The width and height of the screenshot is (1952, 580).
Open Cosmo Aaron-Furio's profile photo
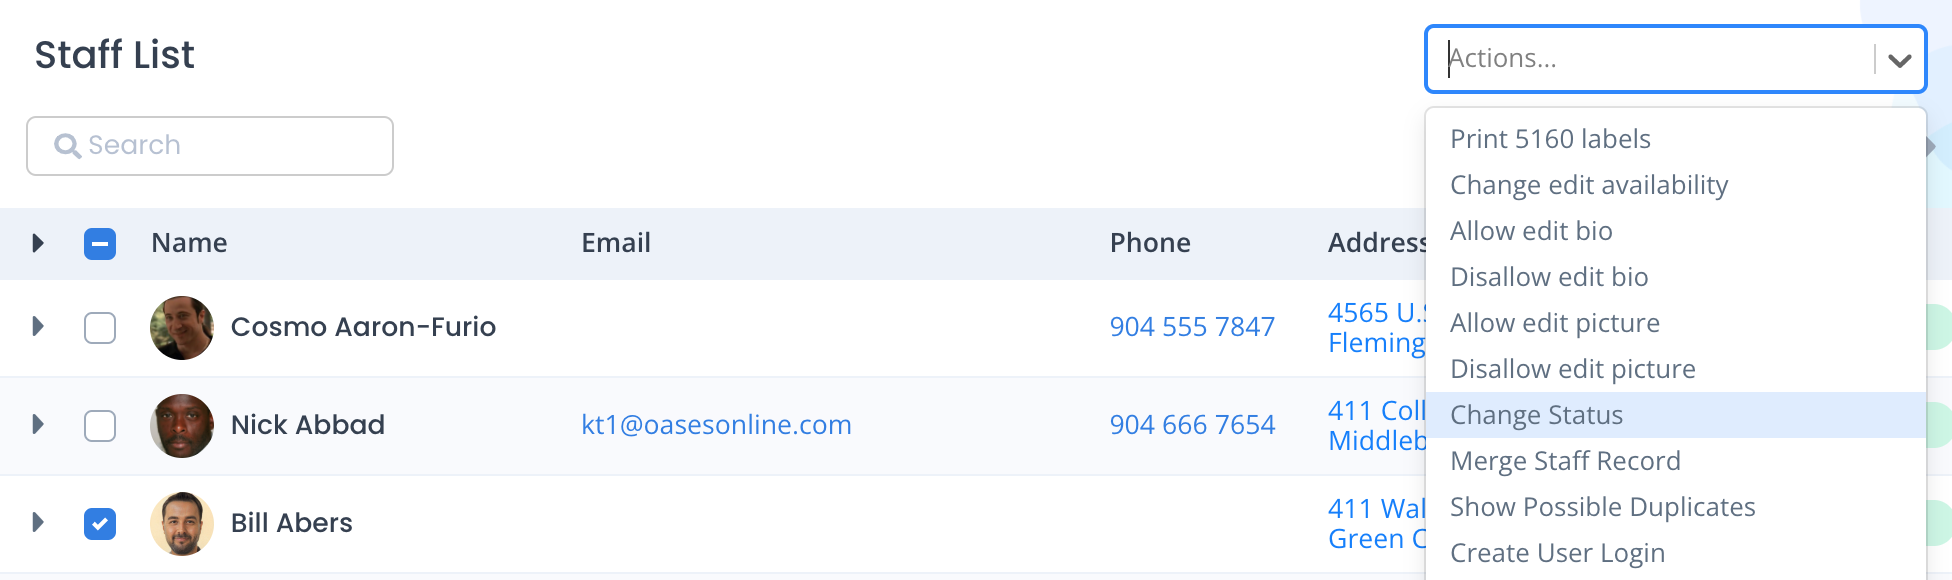[182, 328]
